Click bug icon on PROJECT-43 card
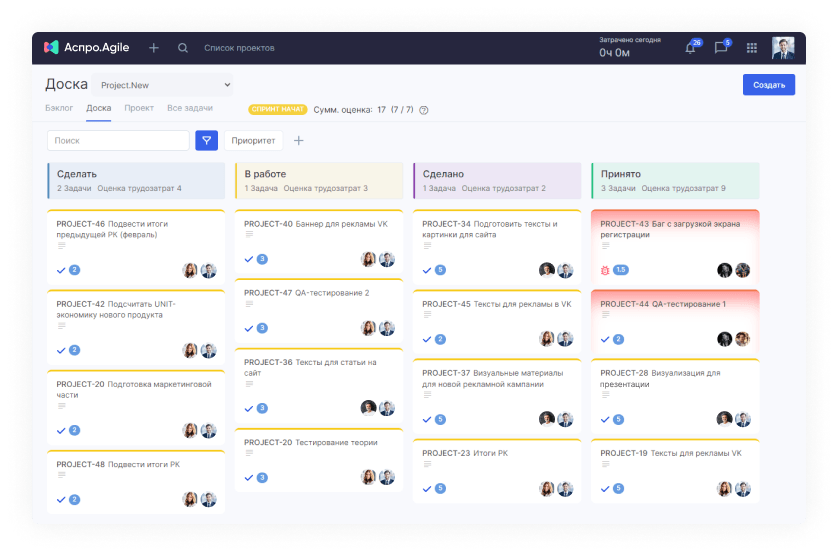The width and height of the screenshot is (838, 556). [x=605, y=271]
